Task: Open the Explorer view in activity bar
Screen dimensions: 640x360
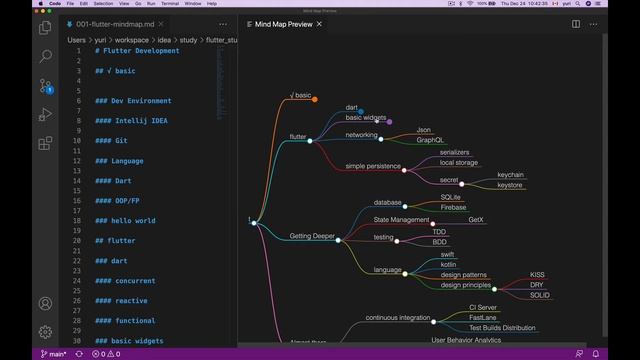Action: tap(45, 28)
